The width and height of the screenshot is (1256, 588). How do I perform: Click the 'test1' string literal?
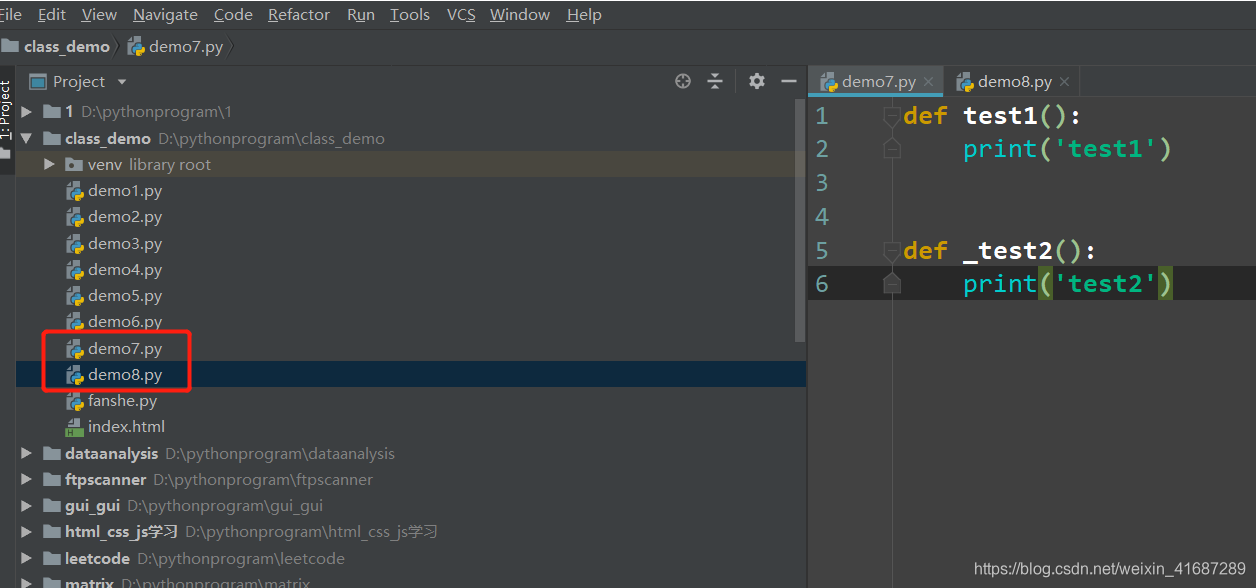tap(1105, 149)
